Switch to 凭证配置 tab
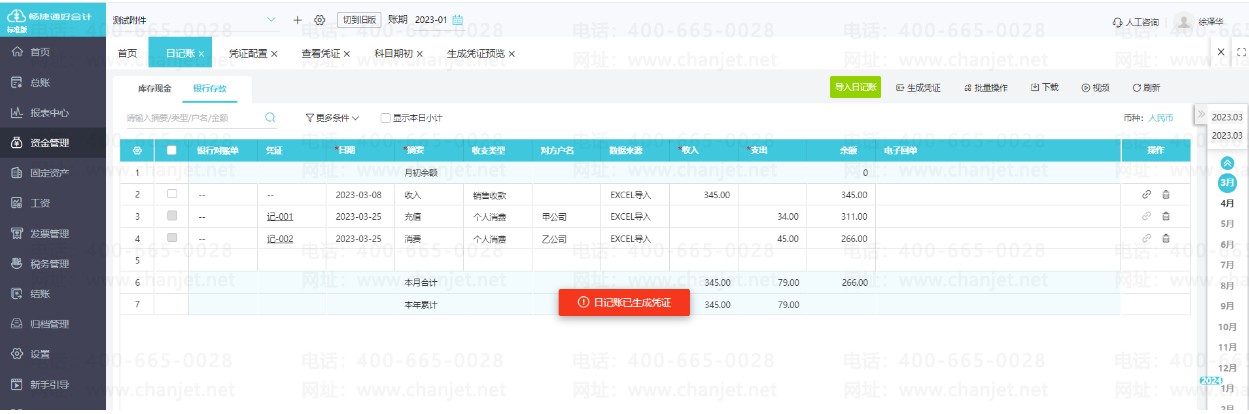 coord(247,53)
